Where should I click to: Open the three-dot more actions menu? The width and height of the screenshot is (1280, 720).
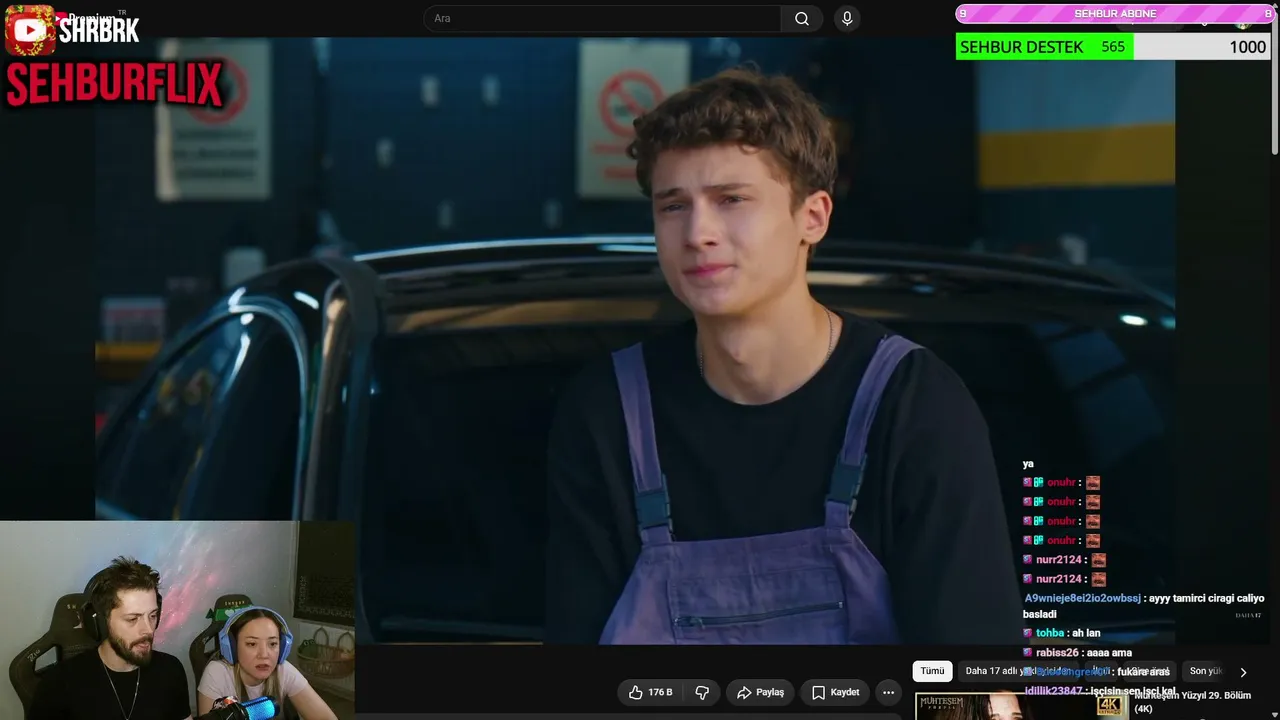888,692
